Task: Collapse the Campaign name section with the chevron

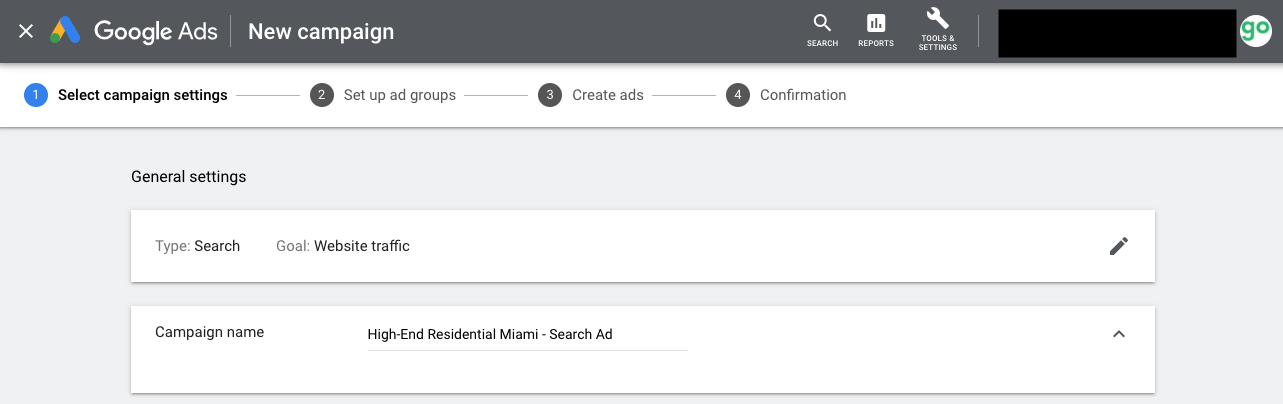Action: (1119, 334)
